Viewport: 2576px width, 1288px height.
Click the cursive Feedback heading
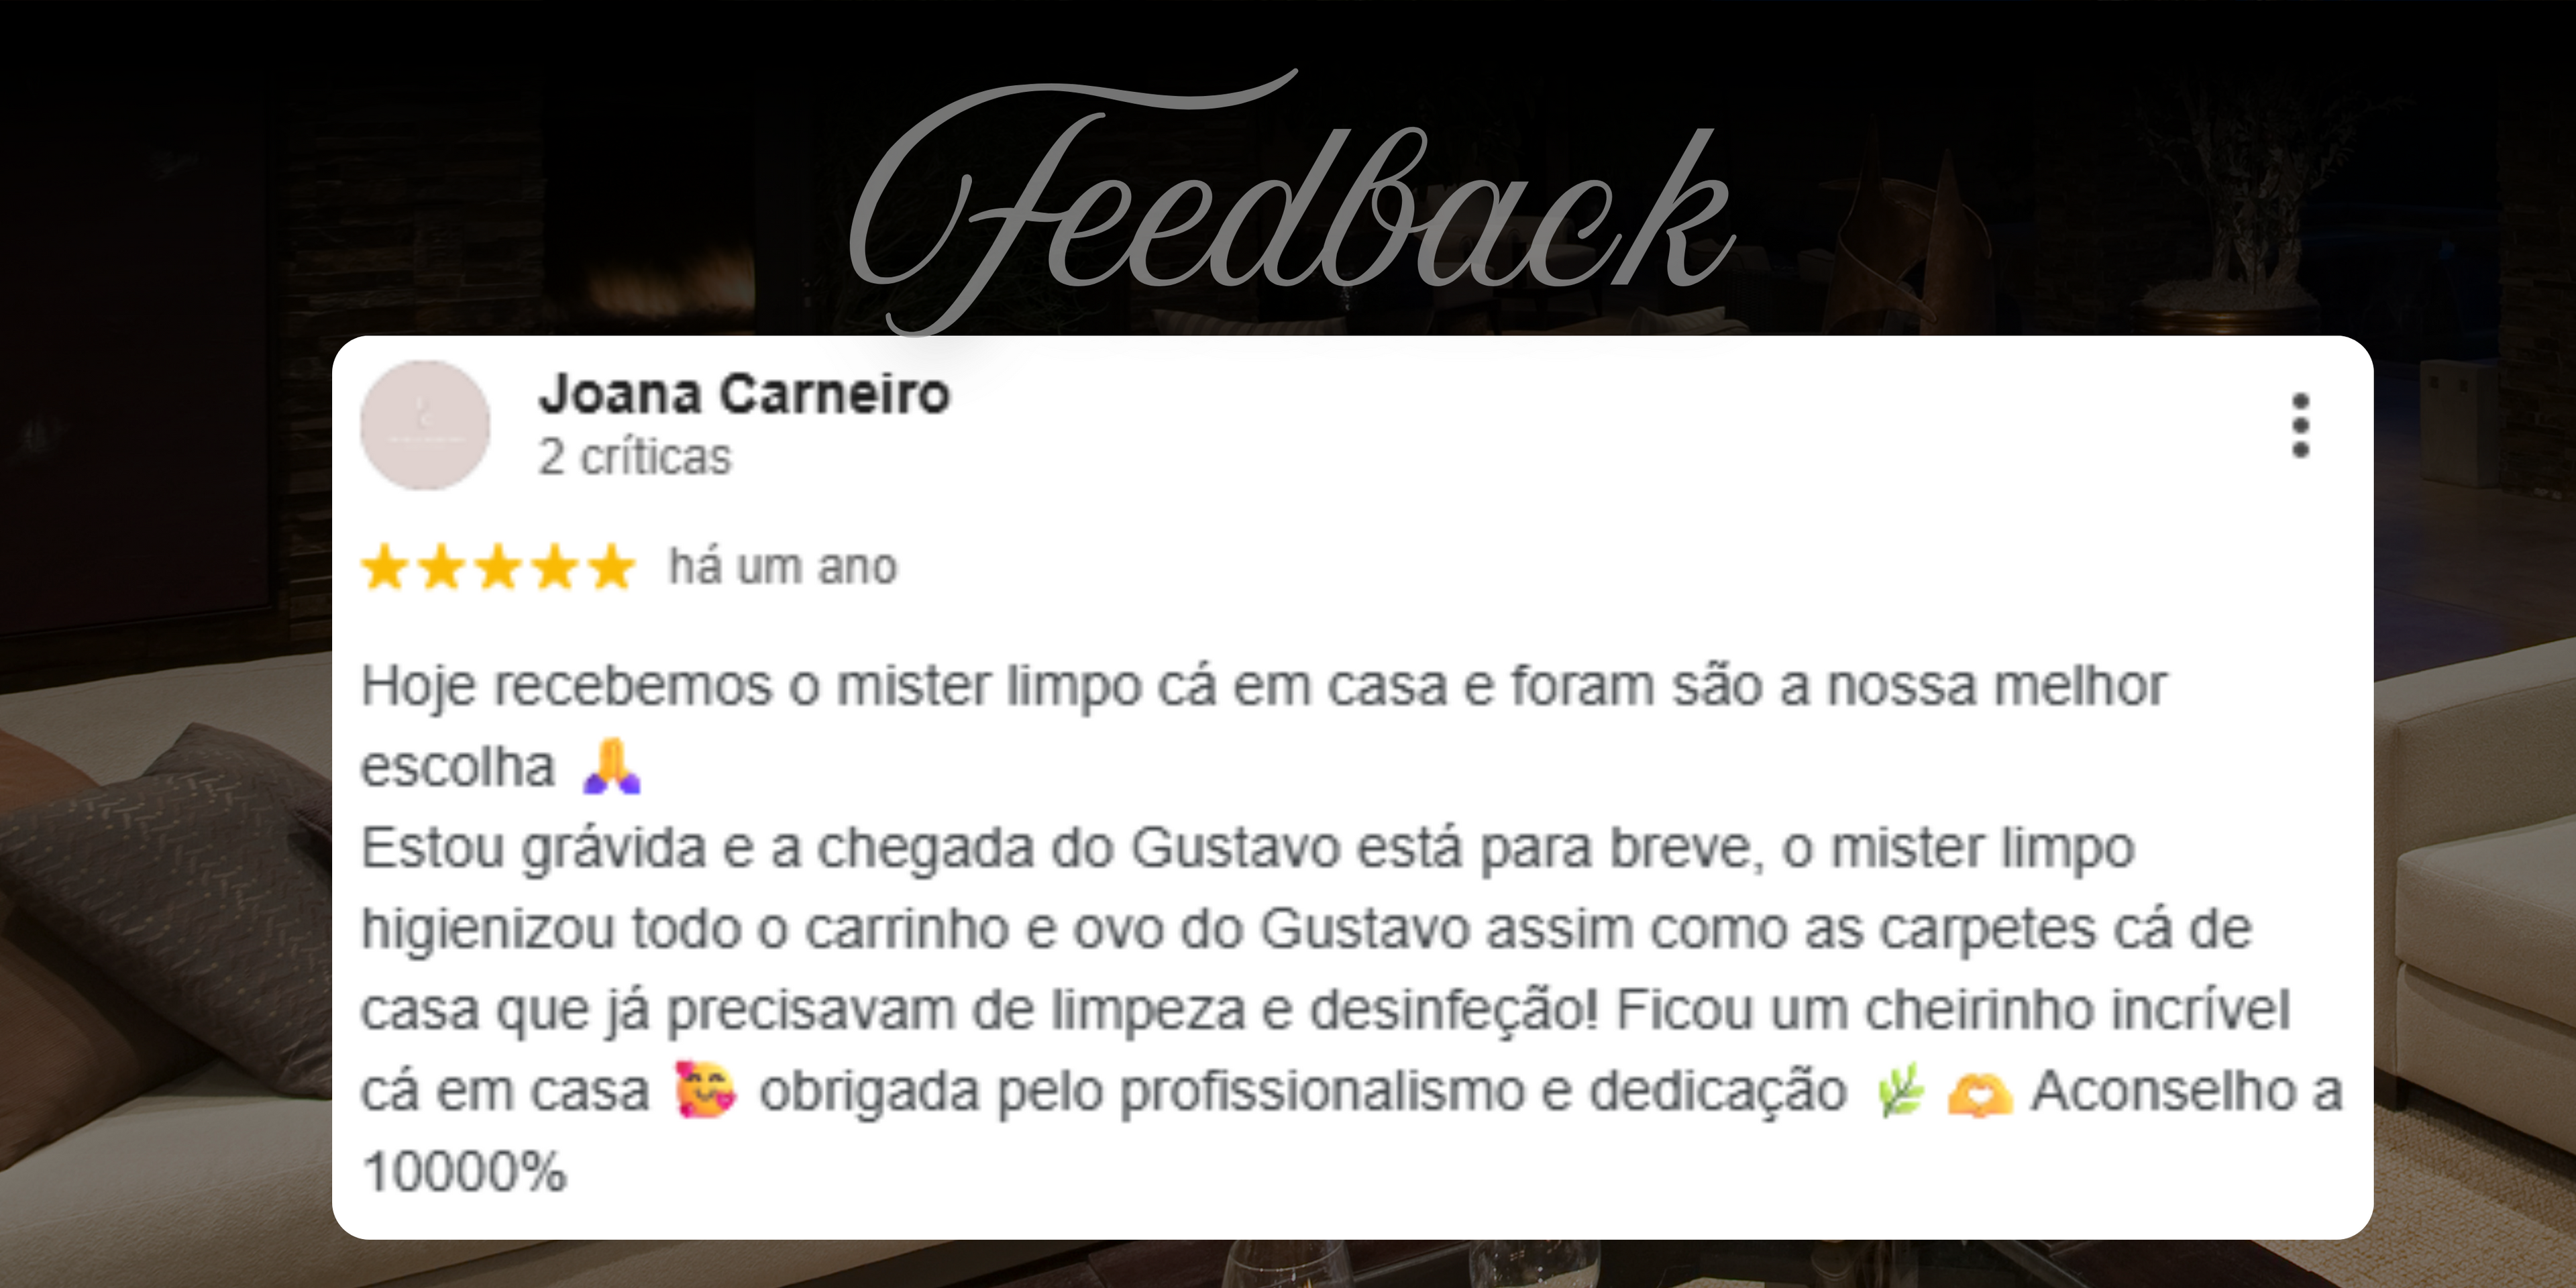[1290, 200]
